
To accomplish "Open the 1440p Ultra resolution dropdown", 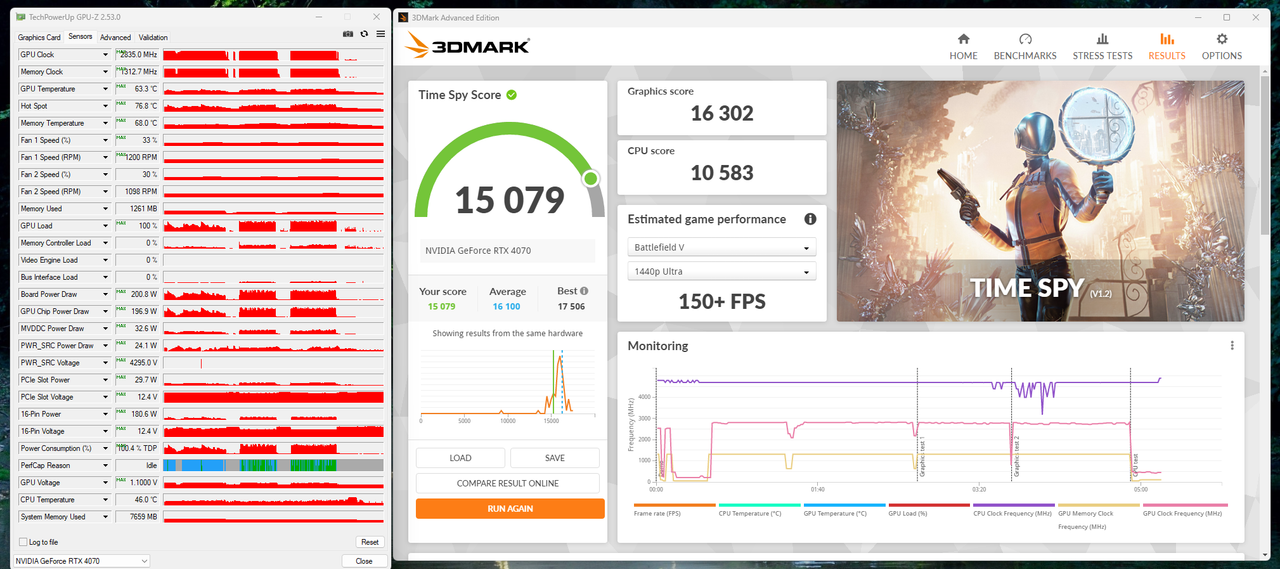I will coord(722,271).
